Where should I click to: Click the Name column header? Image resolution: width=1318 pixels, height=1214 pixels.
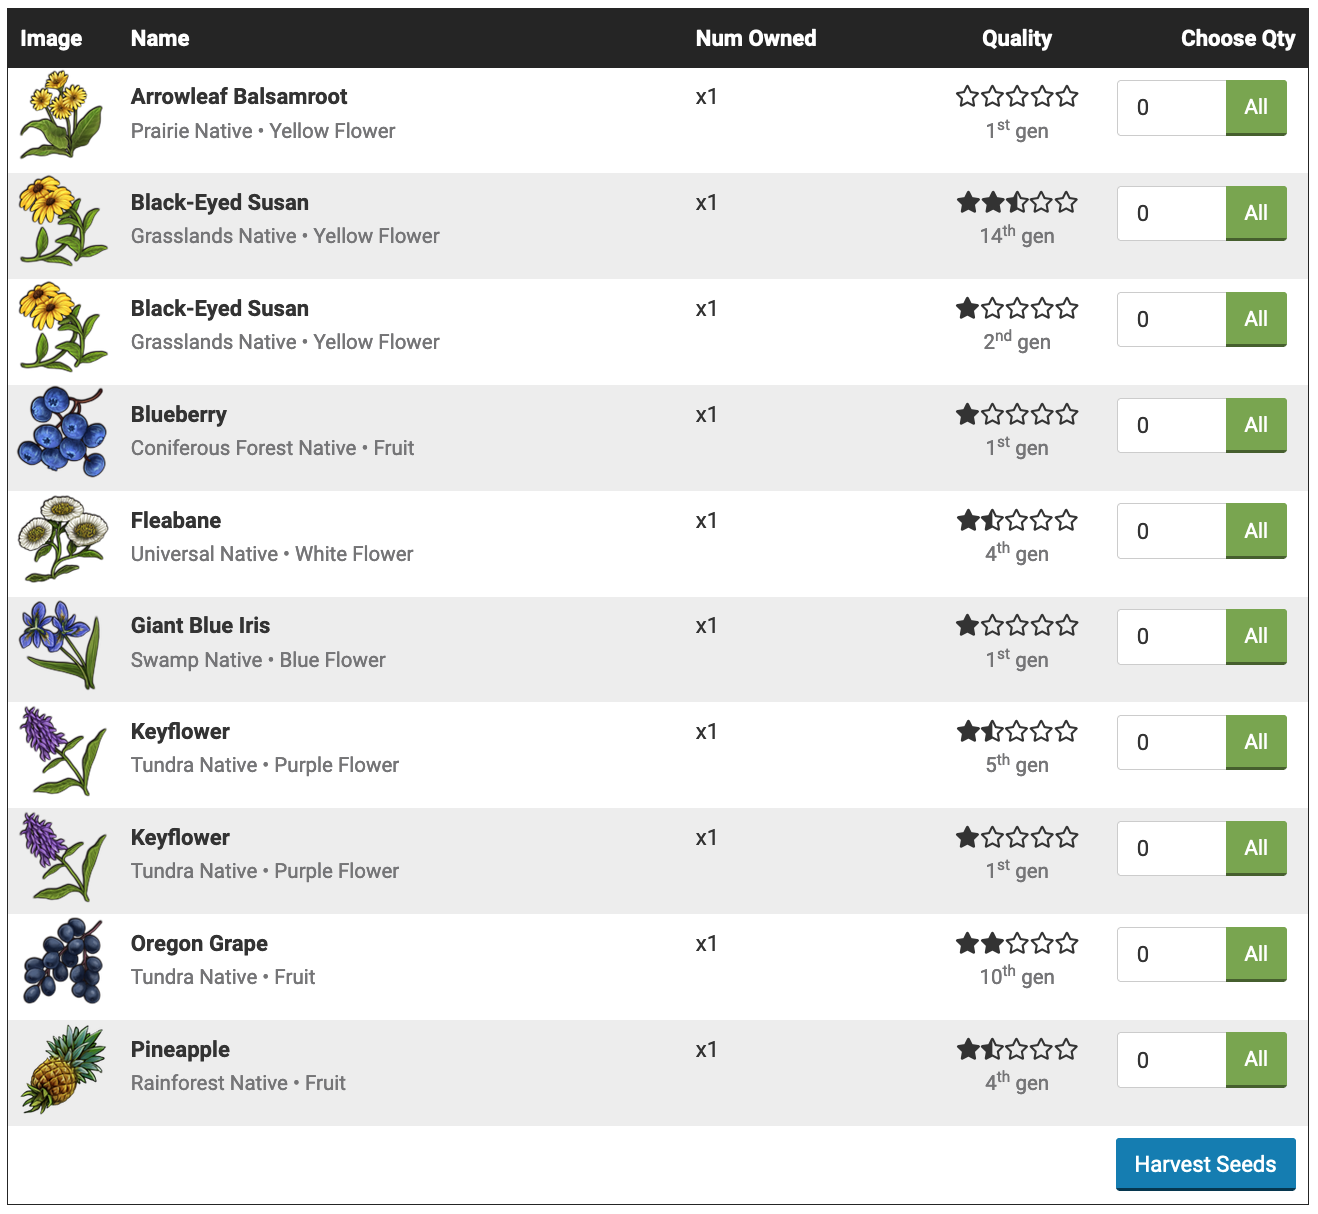160,38
